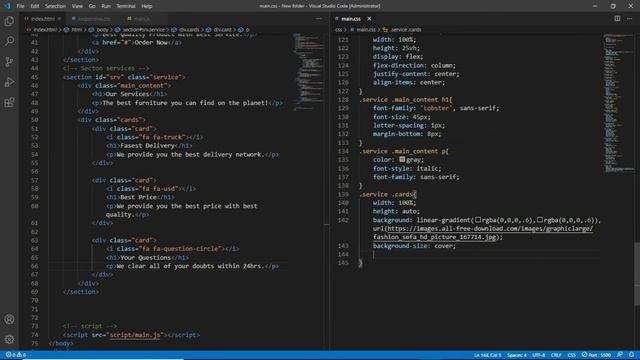Click the right editor's minimap
Image resolution: width=640 pixels, height=360 pixels.
point(618,104)
